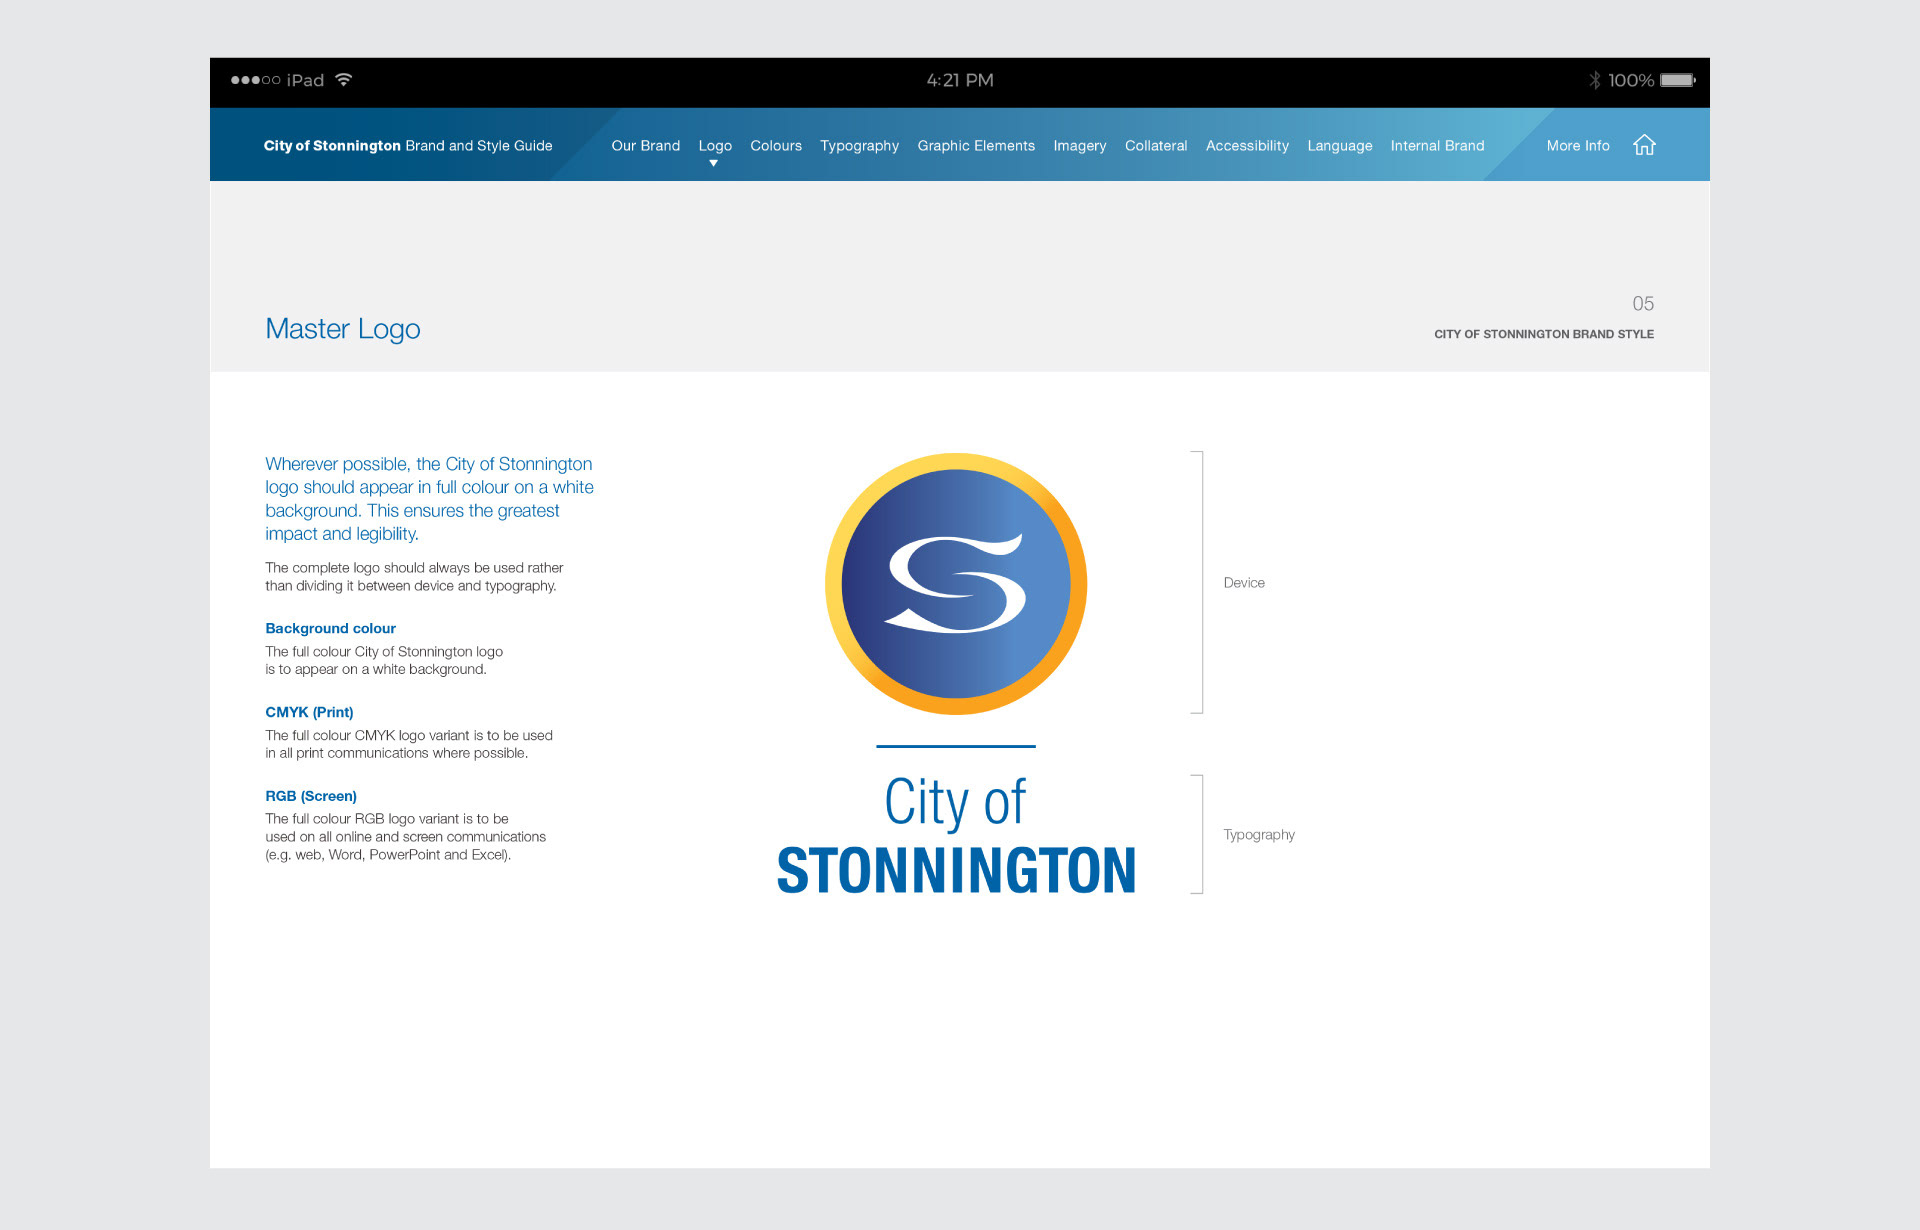Click the CMYK (Print) subheading

point(309,712)
